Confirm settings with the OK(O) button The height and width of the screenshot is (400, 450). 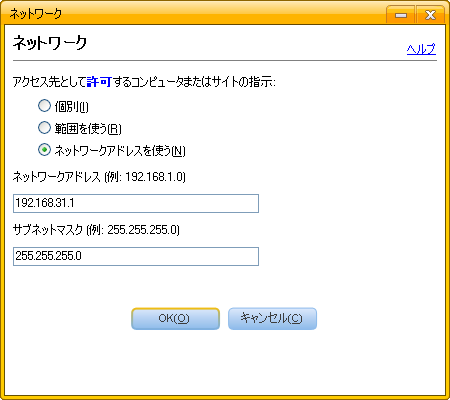[x=175, y=319]
